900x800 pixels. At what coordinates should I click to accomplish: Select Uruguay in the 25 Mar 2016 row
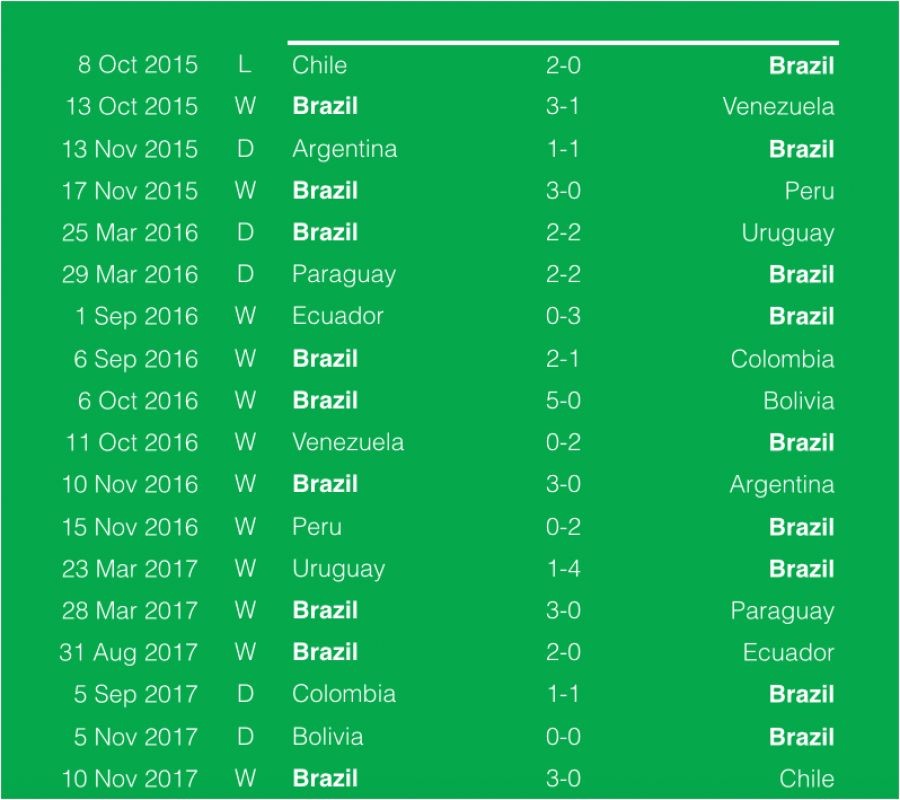pos(787,233)
